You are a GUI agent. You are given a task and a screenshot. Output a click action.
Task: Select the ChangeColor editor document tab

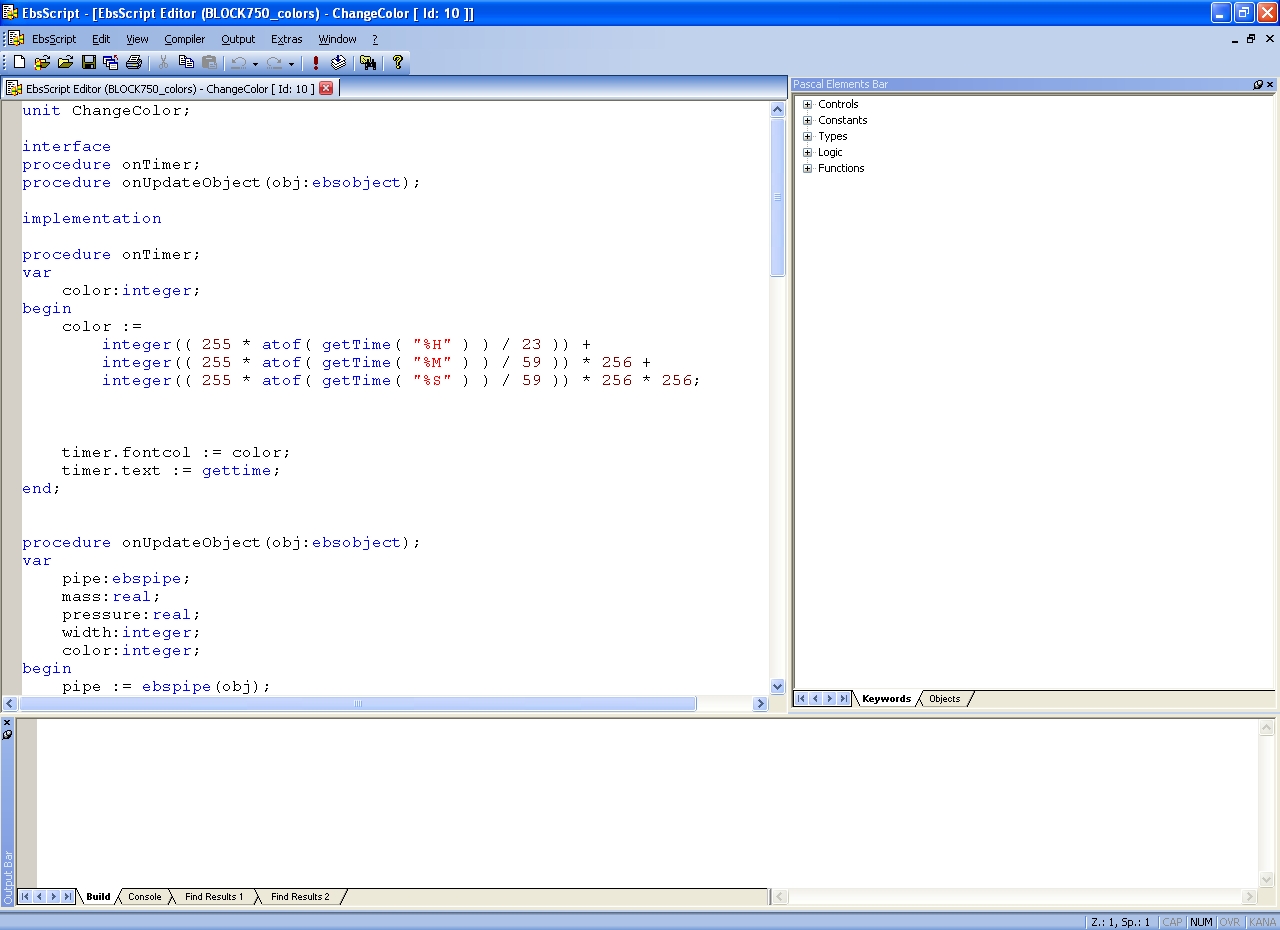[x=170, y=88]
